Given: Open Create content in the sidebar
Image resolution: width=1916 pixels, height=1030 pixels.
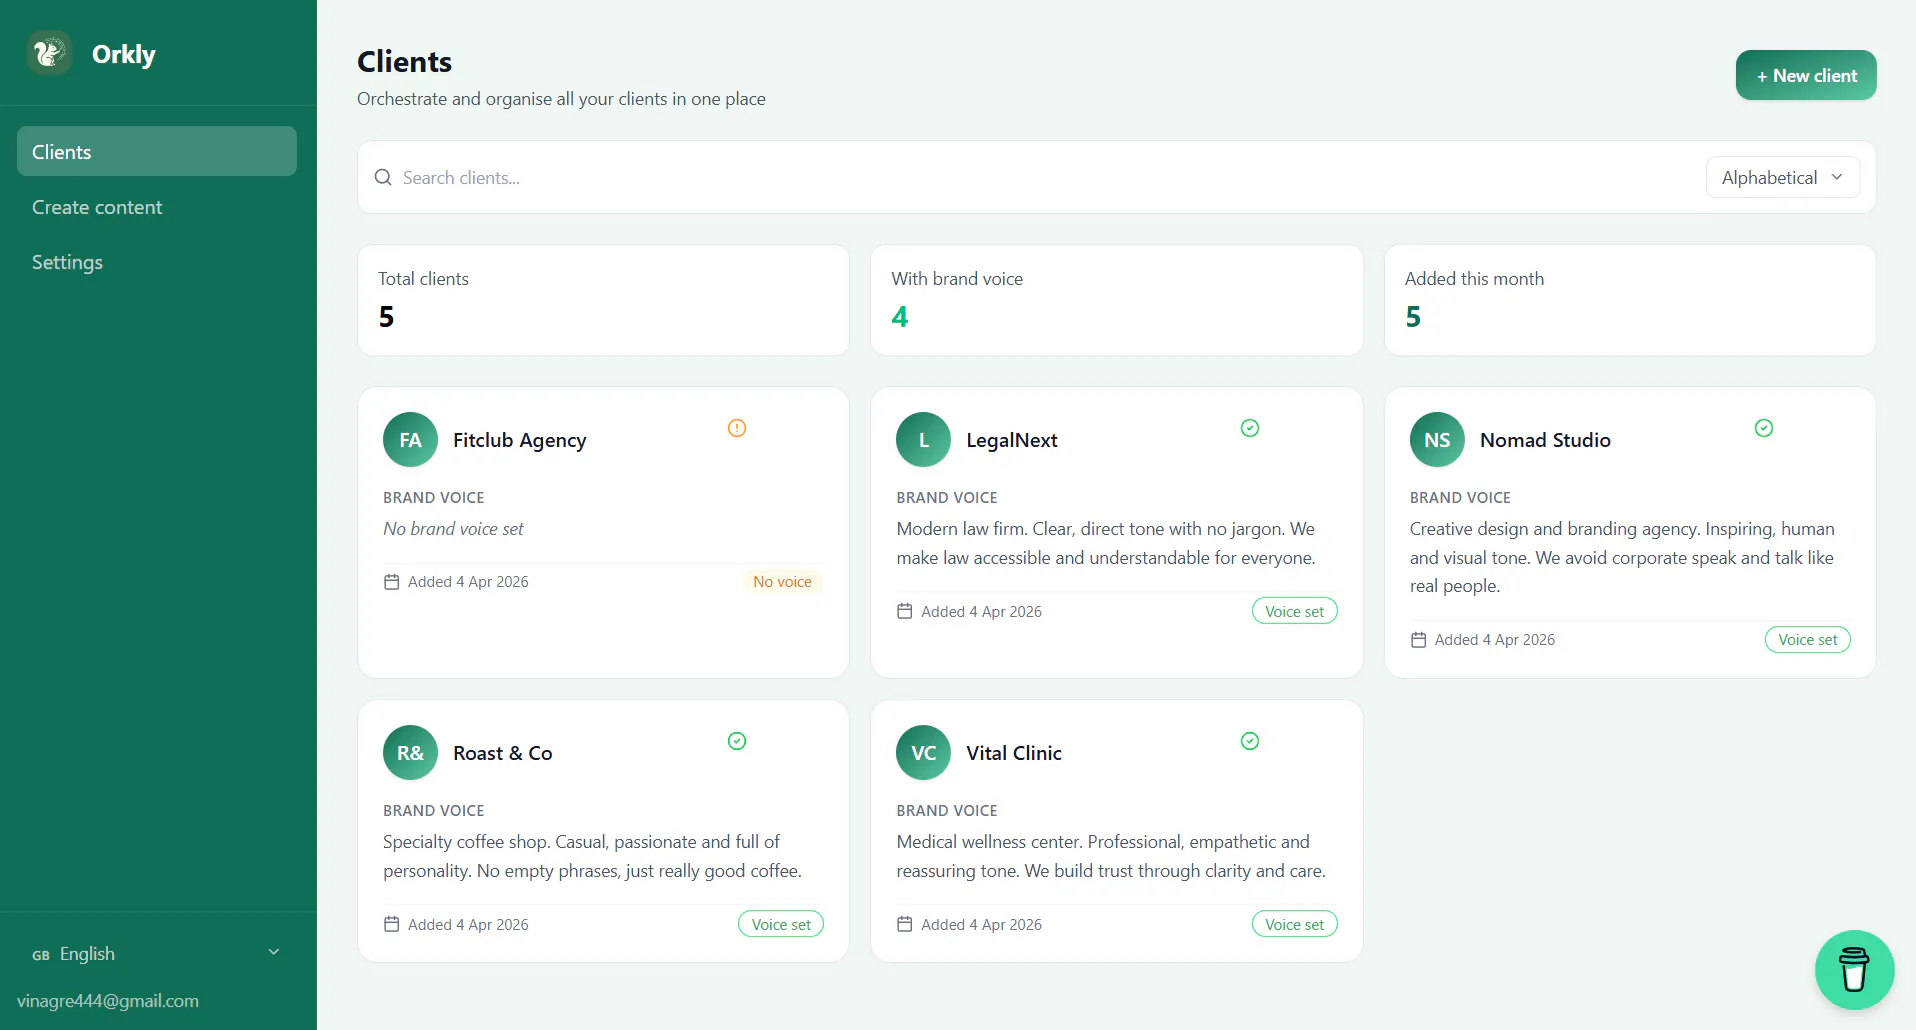Looking at the screenshot, I should click(157, 207).
